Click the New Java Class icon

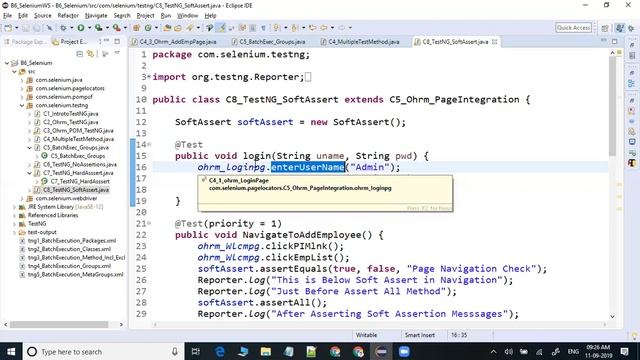tap(148, 28)
